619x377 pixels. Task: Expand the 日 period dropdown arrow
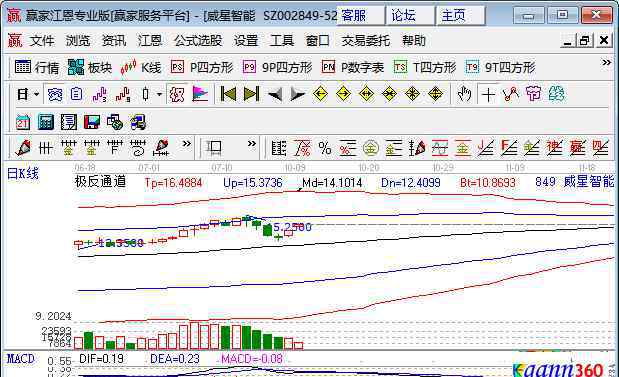point(37,94)
